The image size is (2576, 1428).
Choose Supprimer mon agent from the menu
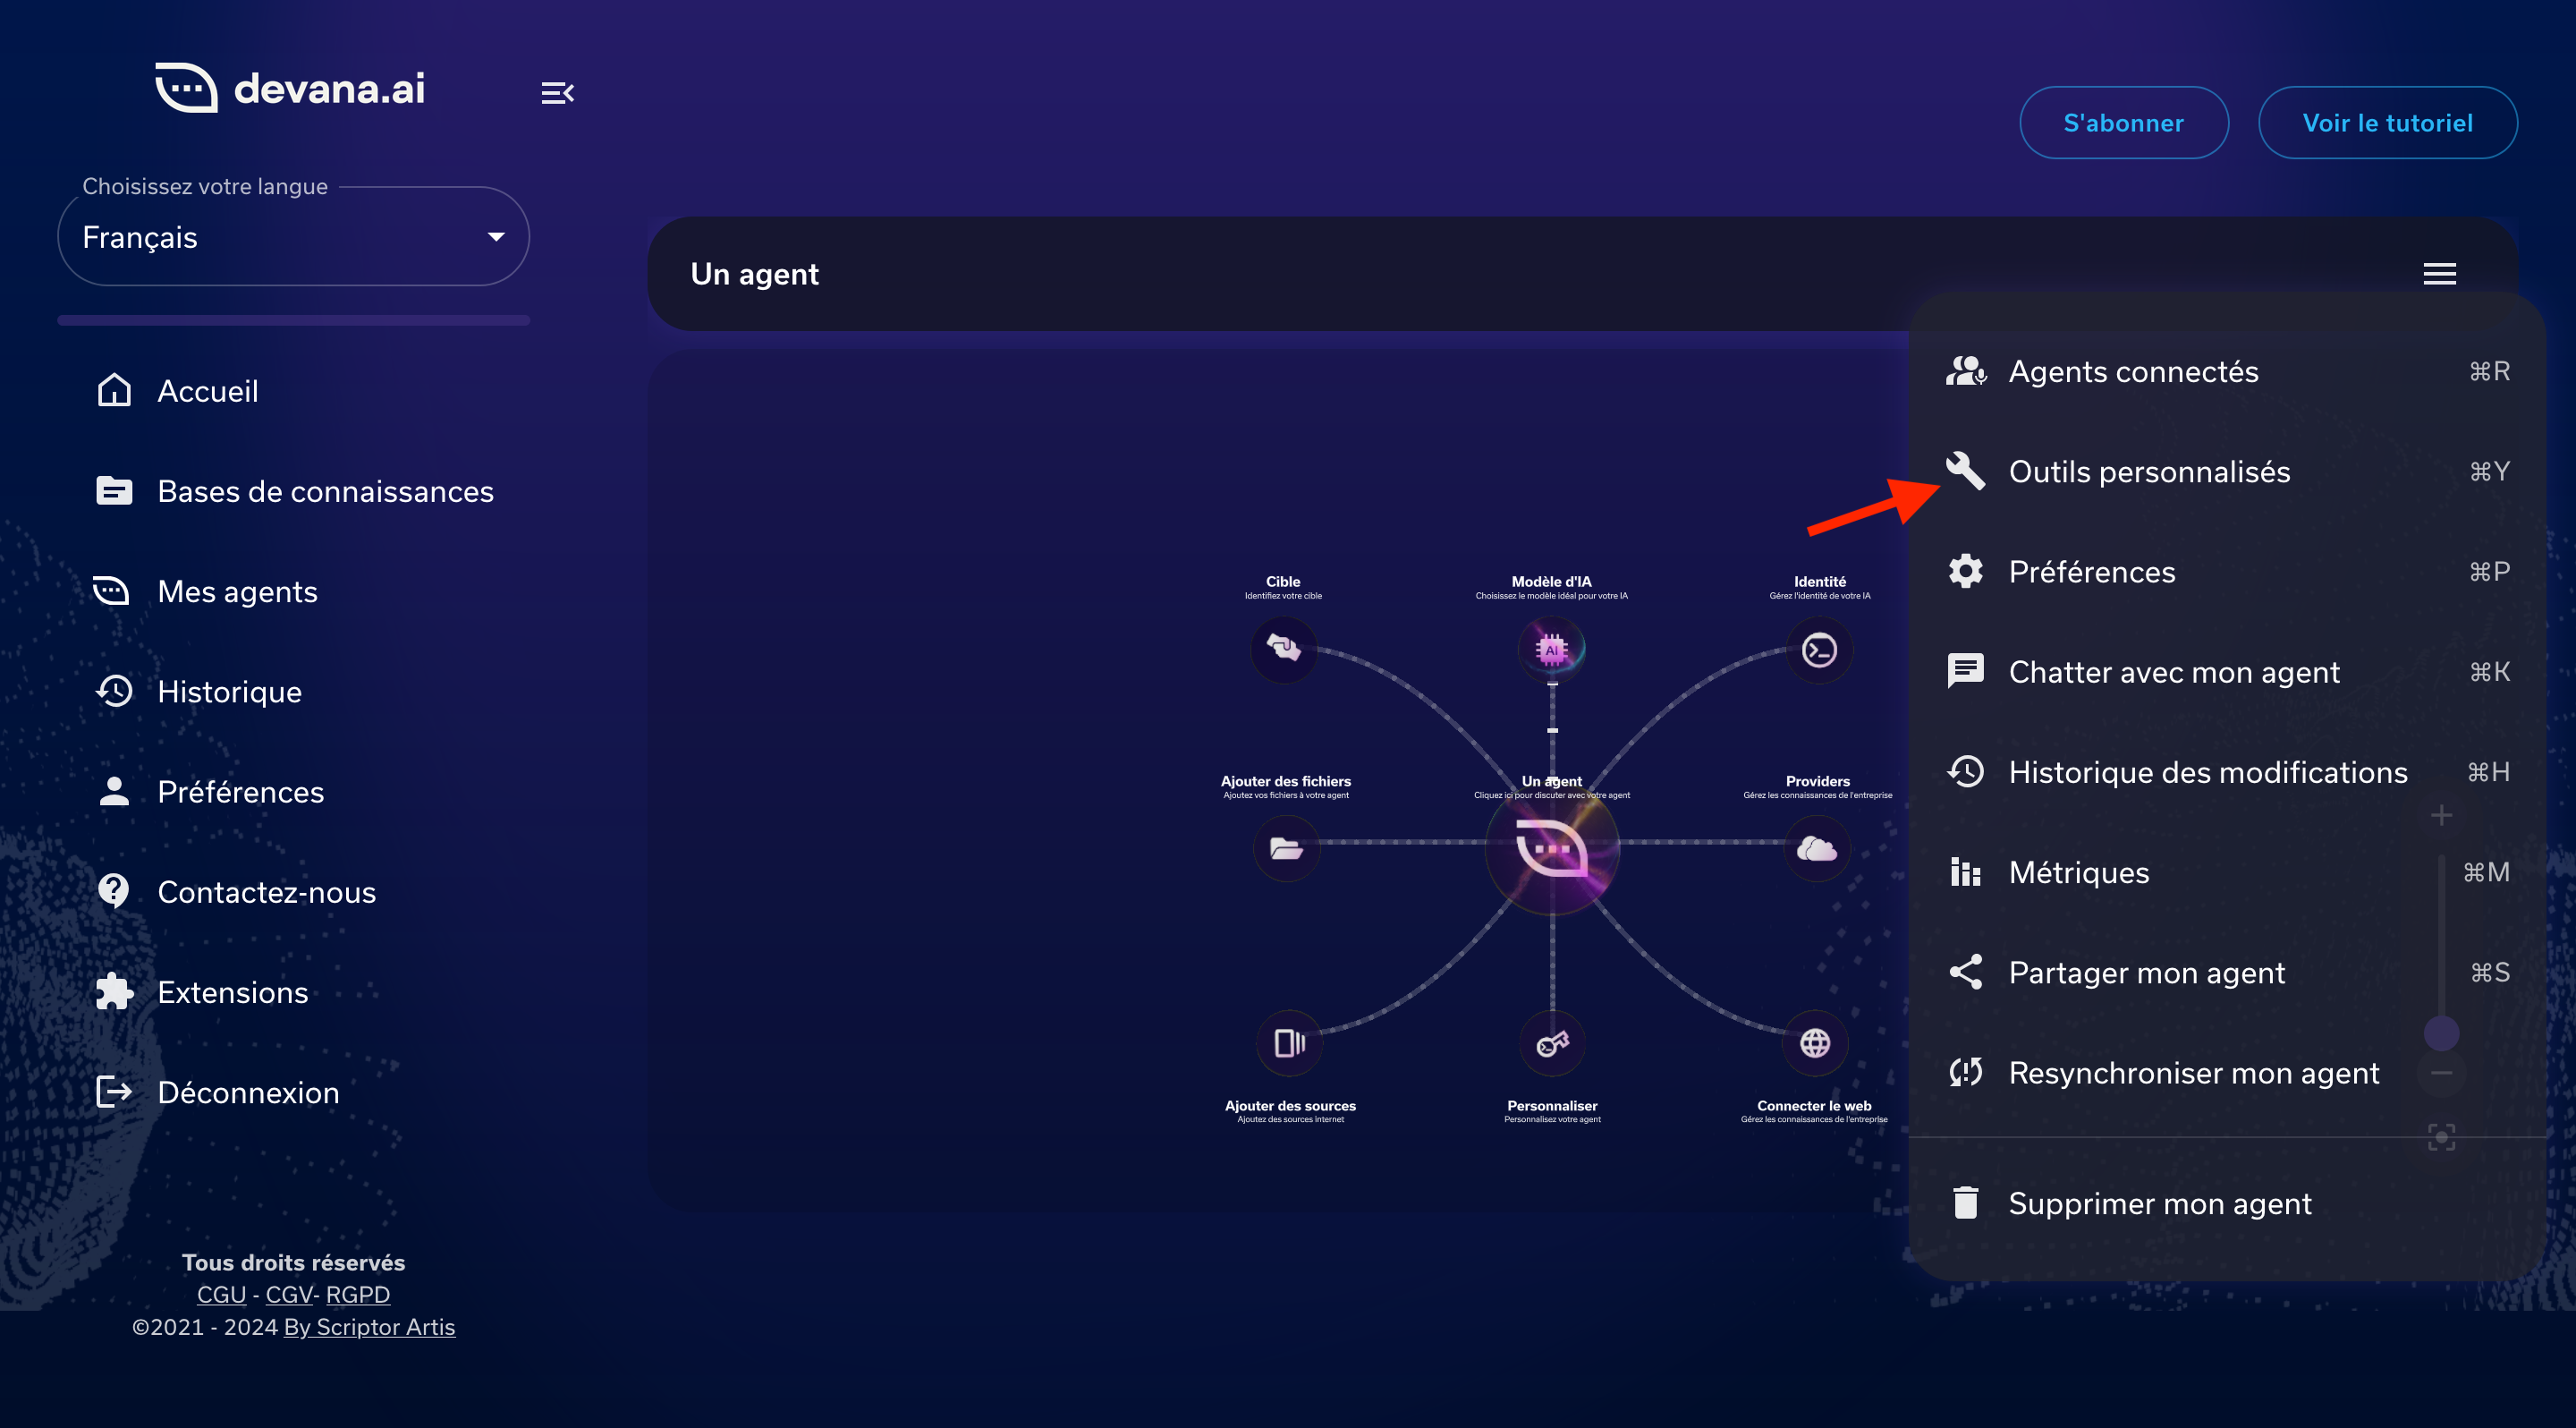pos(2159,1203)
